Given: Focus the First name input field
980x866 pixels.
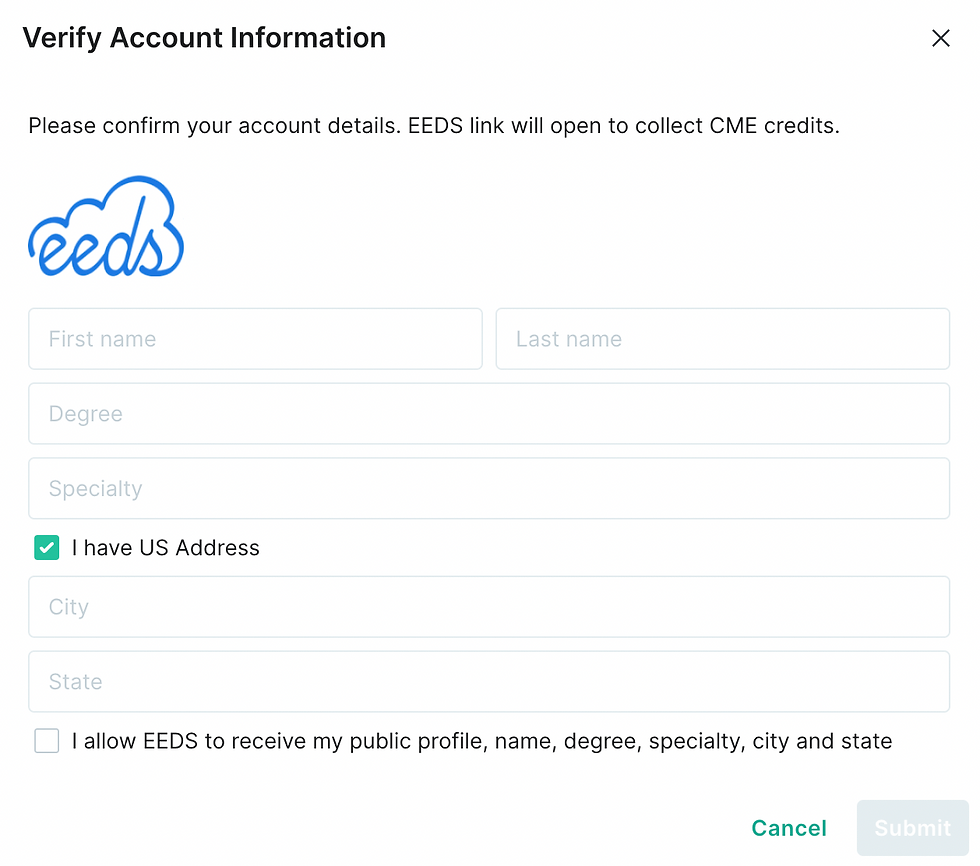Looking at the screenshot, I should [255, 339].
